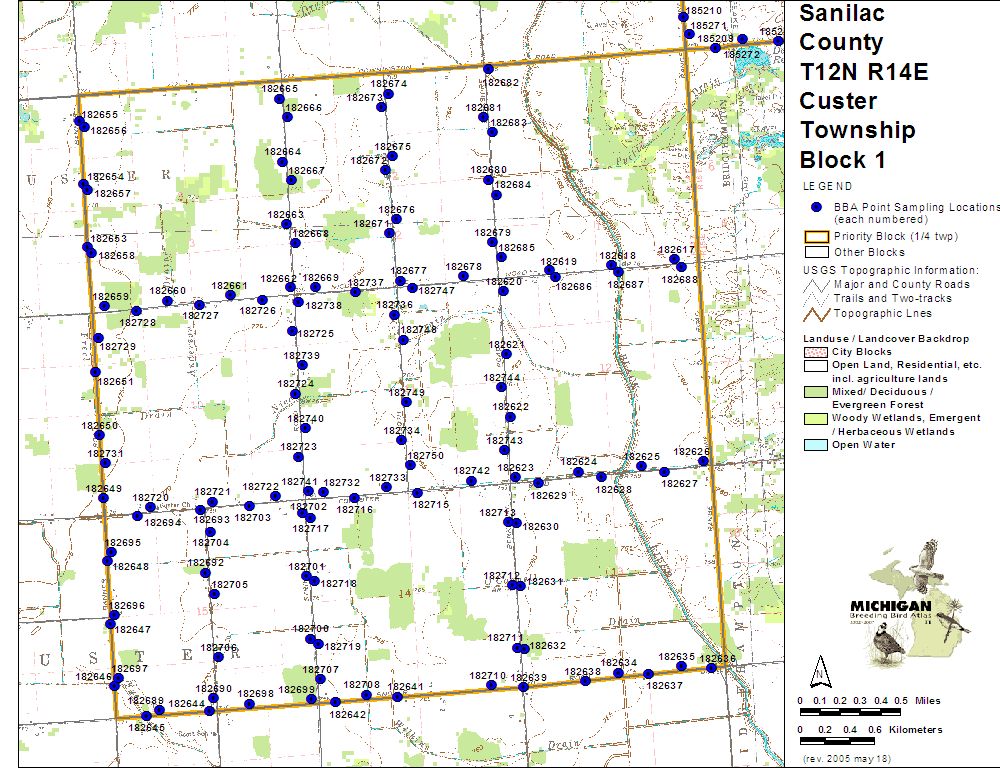1000x768 pixels.
Task: Click the Trails and Two-tracks dotted symbol
Action: pos(816,298)
